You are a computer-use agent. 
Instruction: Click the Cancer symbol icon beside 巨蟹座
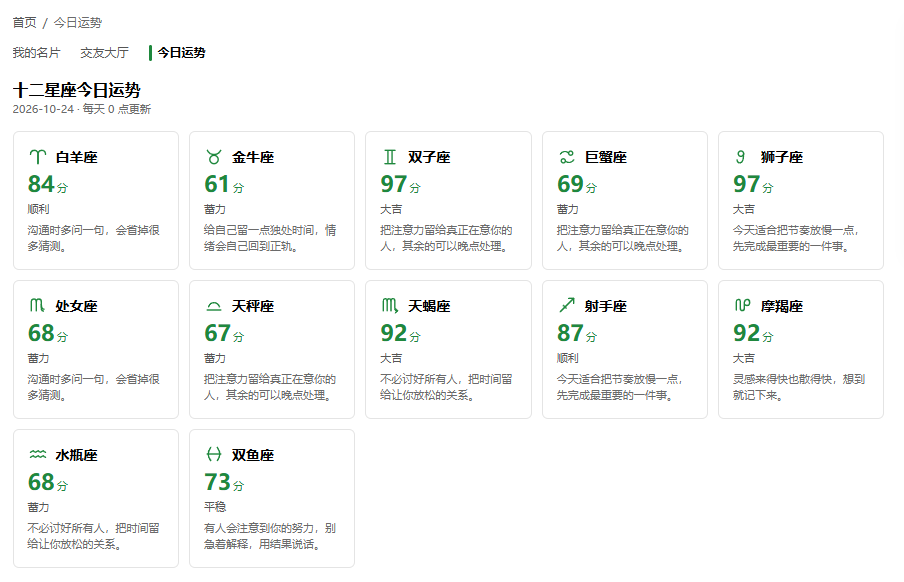coord(567,157)
